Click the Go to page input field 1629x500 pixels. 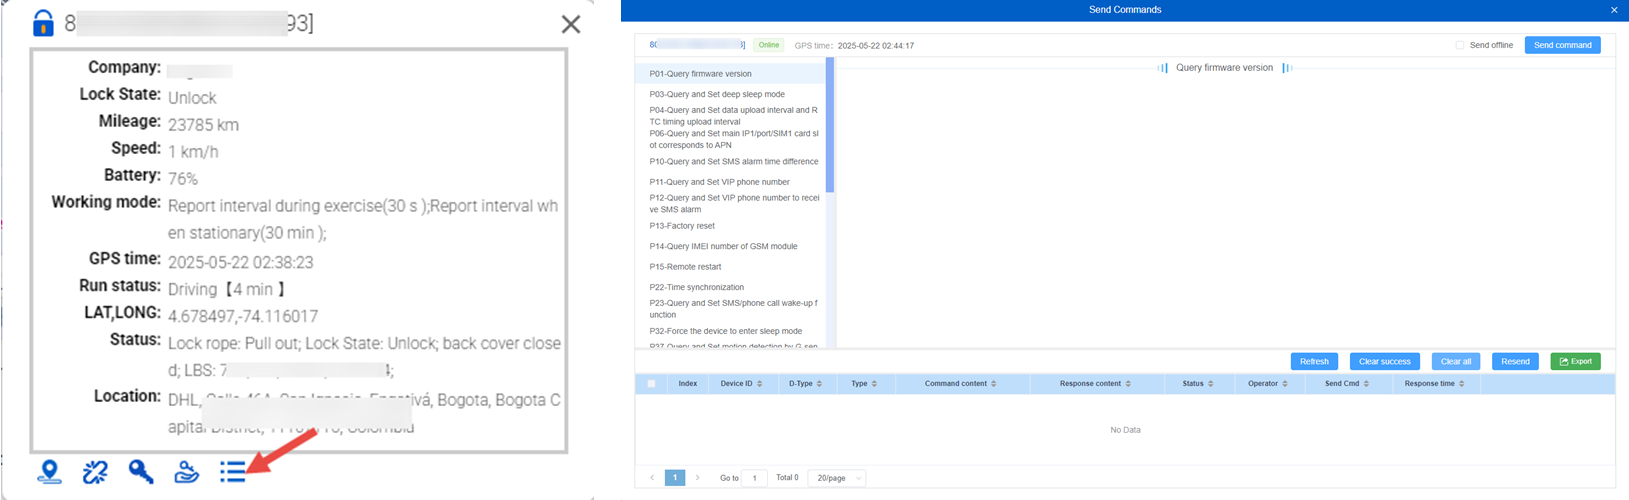coord(755,478)
